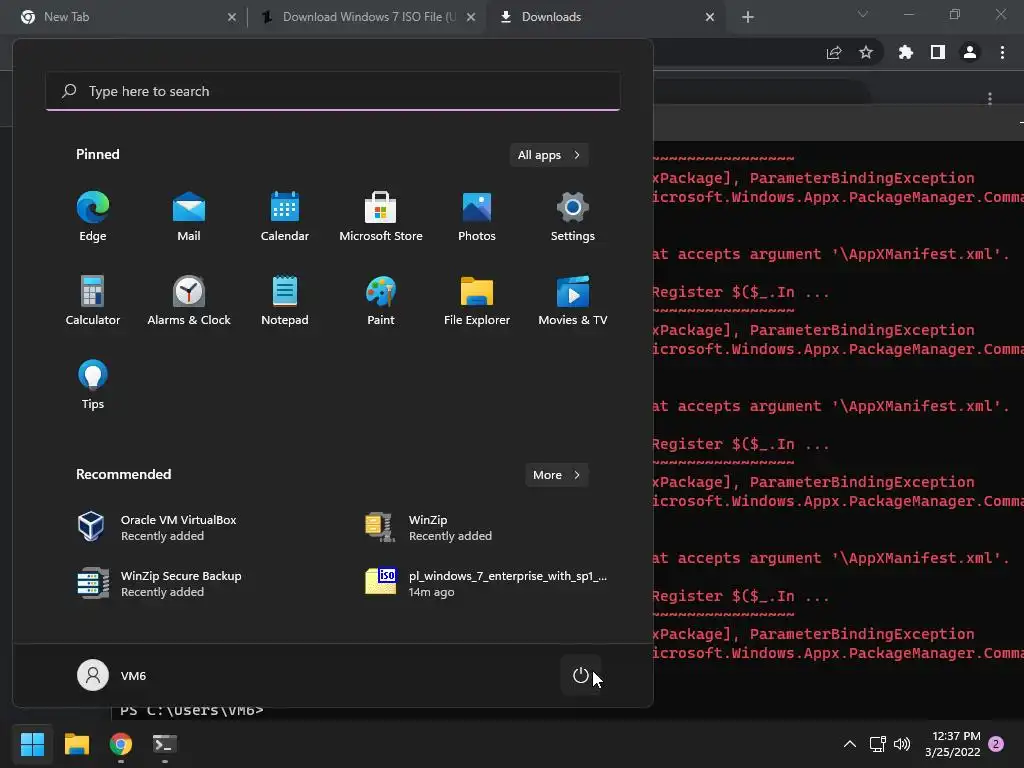Open the Downloads page more actions menu
The height and width of the screenshot is (768, 1024).
click(x=990, y=99)
